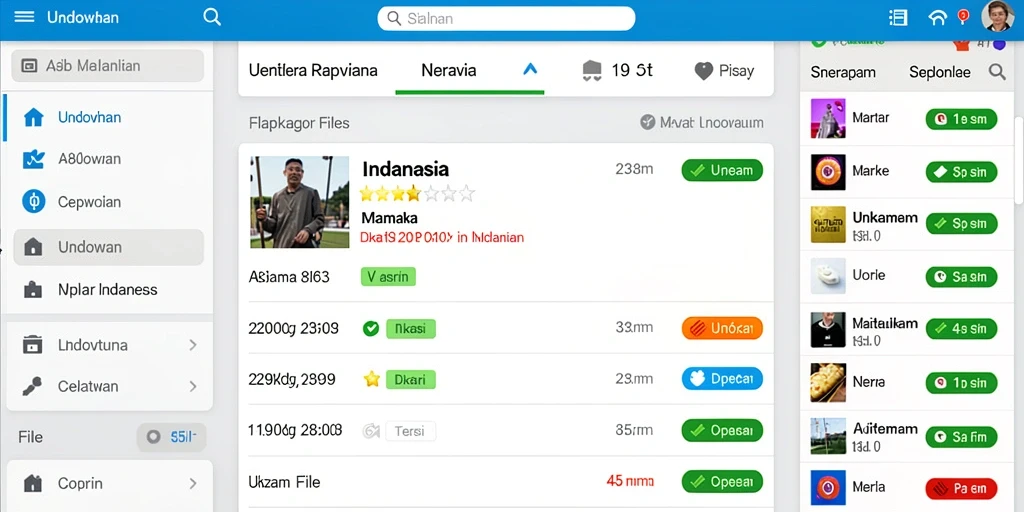Viewport: 1024px width, 512px height.
Task: Select Undovhan home item in sidebar
Action: click(108, 118)
